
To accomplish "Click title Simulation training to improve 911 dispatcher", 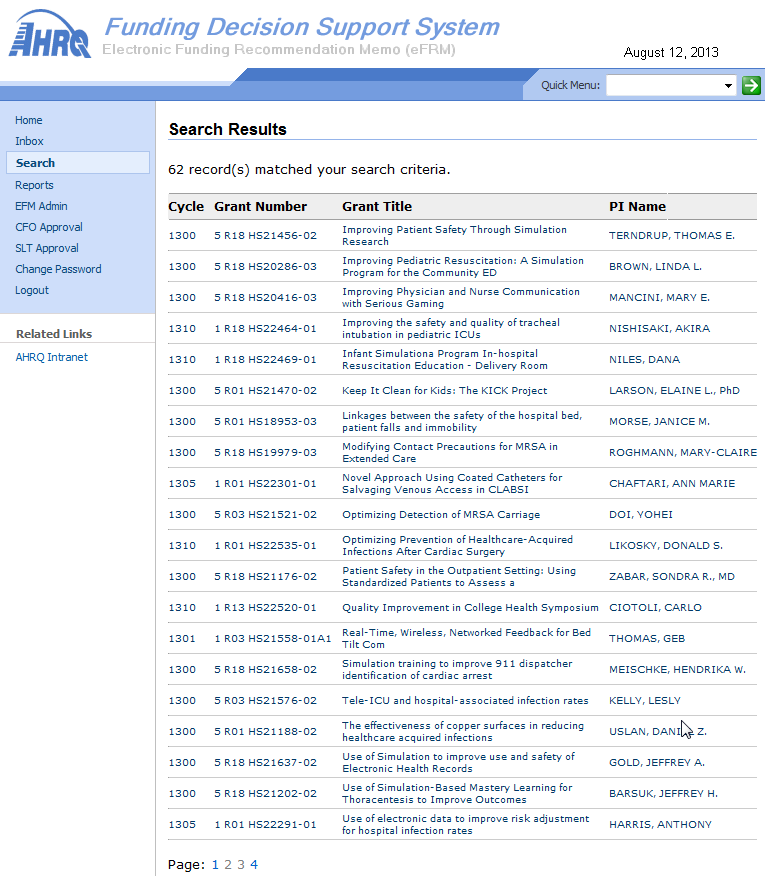I will 457,670.
